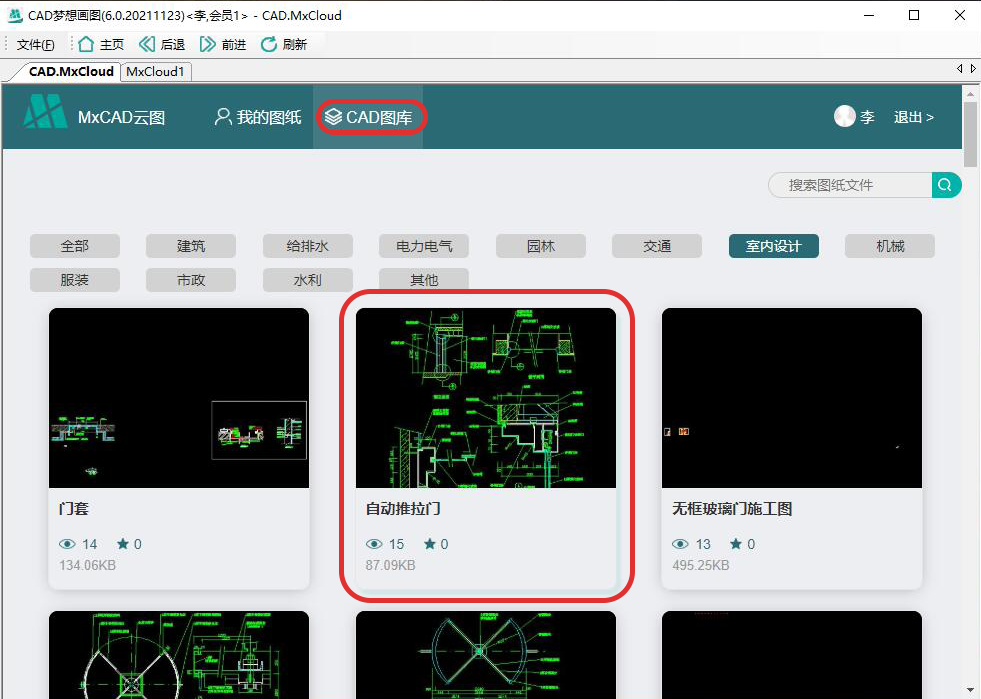The height and width of the screenshot is (699, 981).
Task: Select the 建筑 category filter
Action: [191, 246]
